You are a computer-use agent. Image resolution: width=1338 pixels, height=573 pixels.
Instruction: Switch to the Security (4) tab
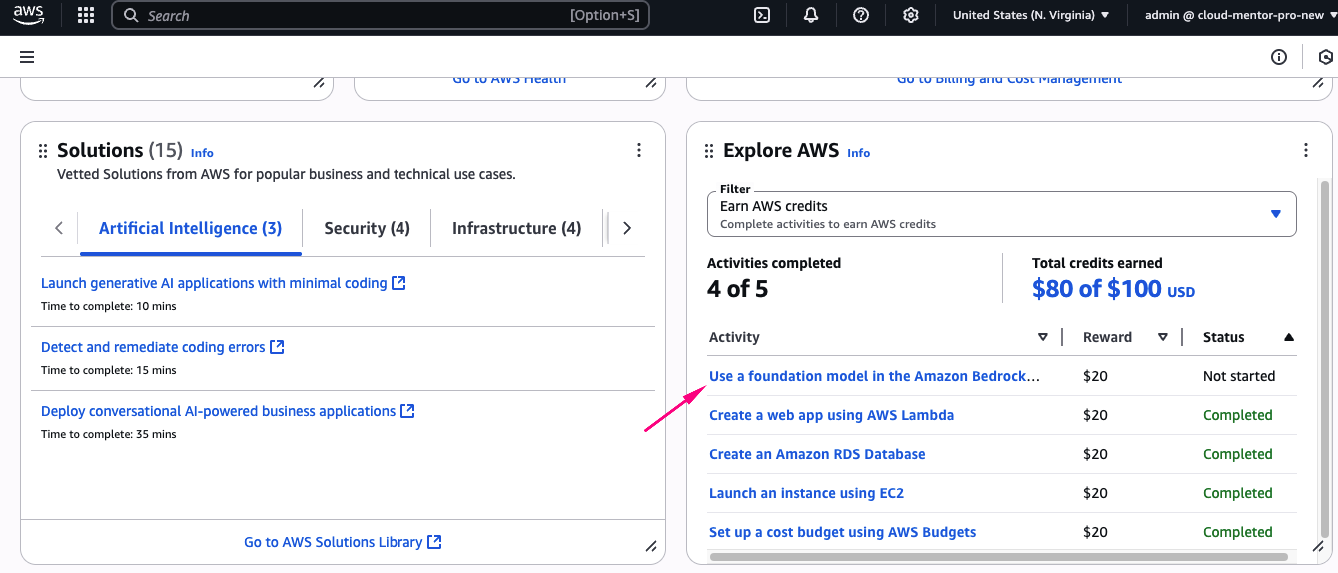tap(367, 228)
